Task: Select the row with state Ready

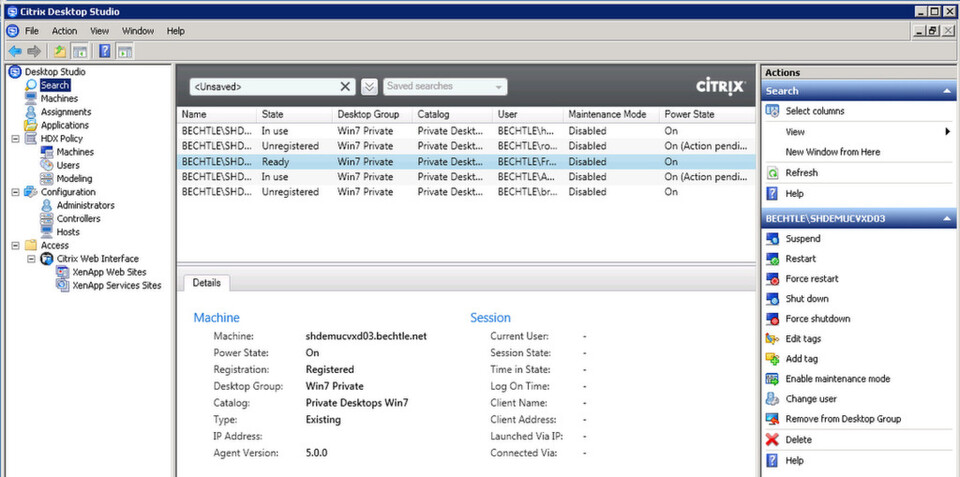Action: [466, 162]
